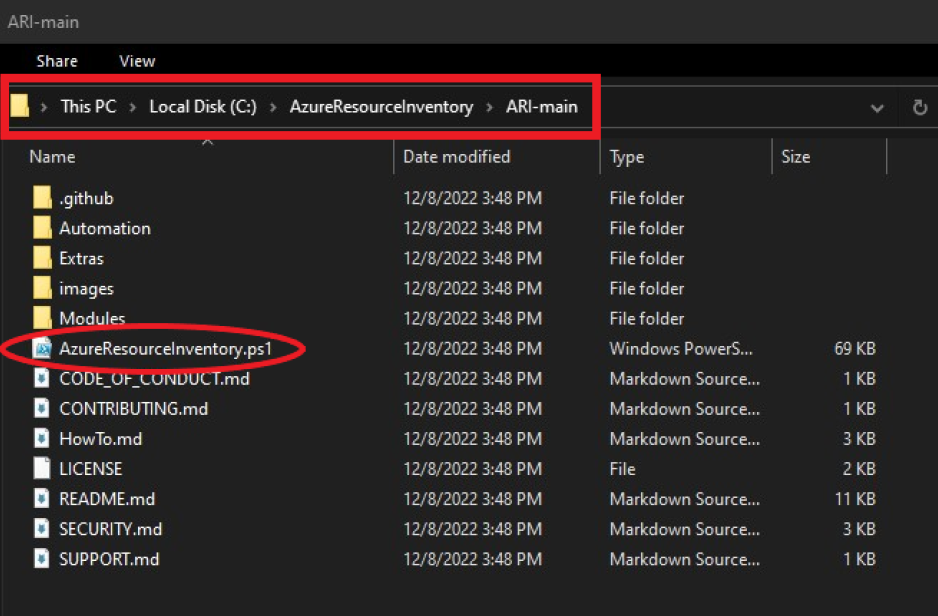This screenshot has width=938, height=616.
Task: Switch to the View tab
Action: point(136,61)
